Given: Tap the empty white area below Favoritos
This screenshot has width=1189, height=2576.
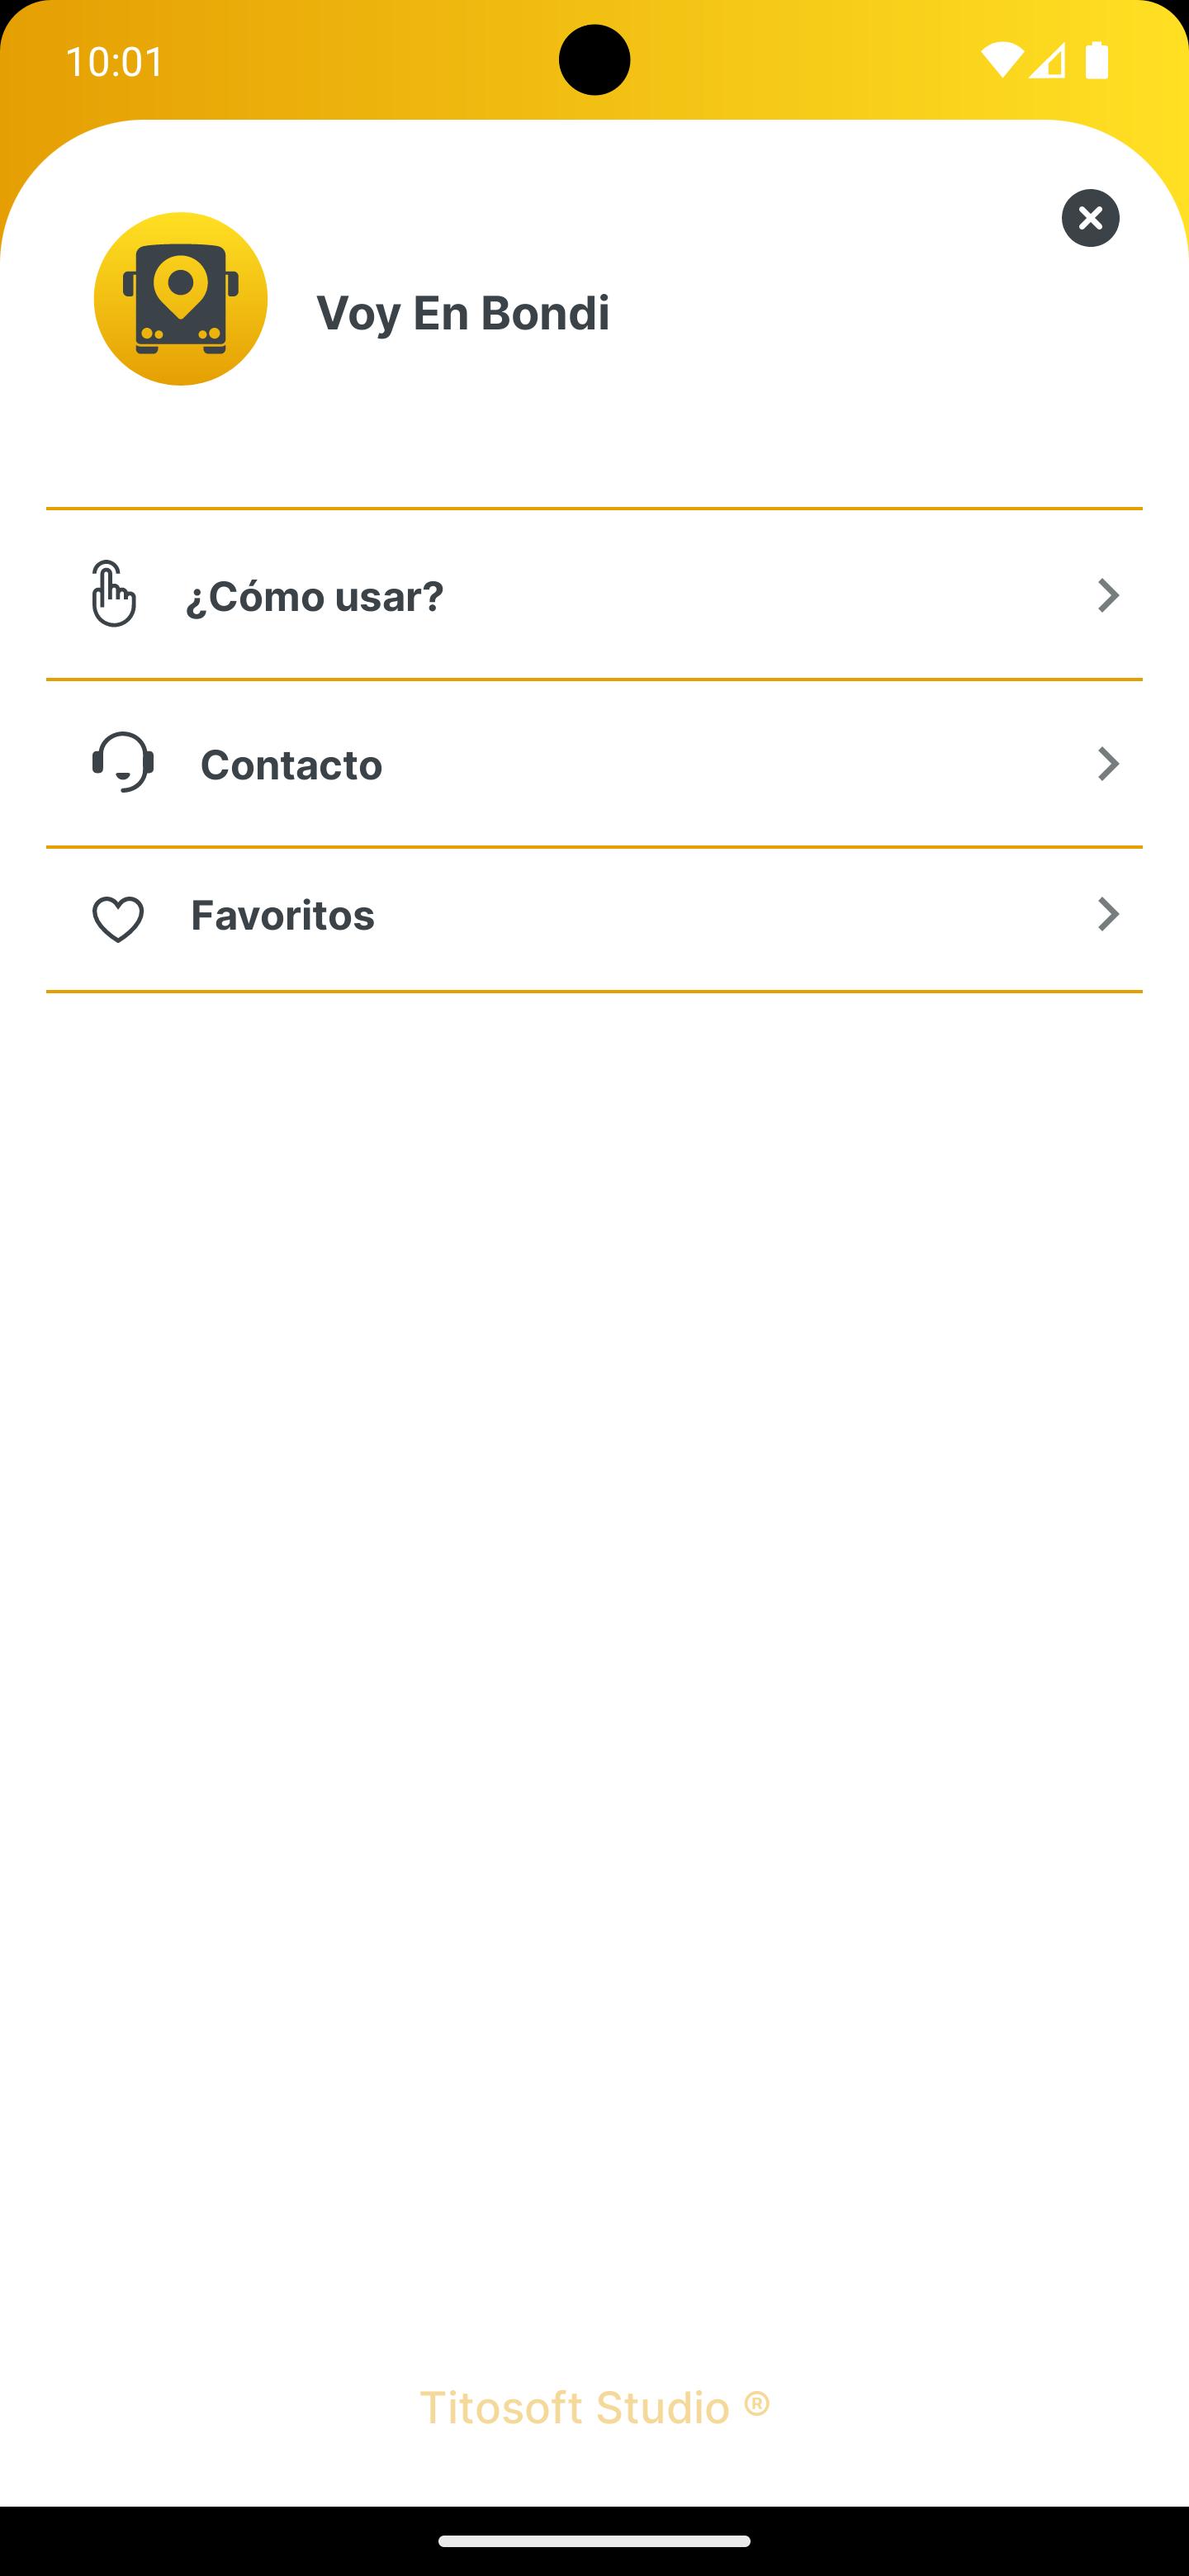Looking at the screenshot, I should [594, 1600].
